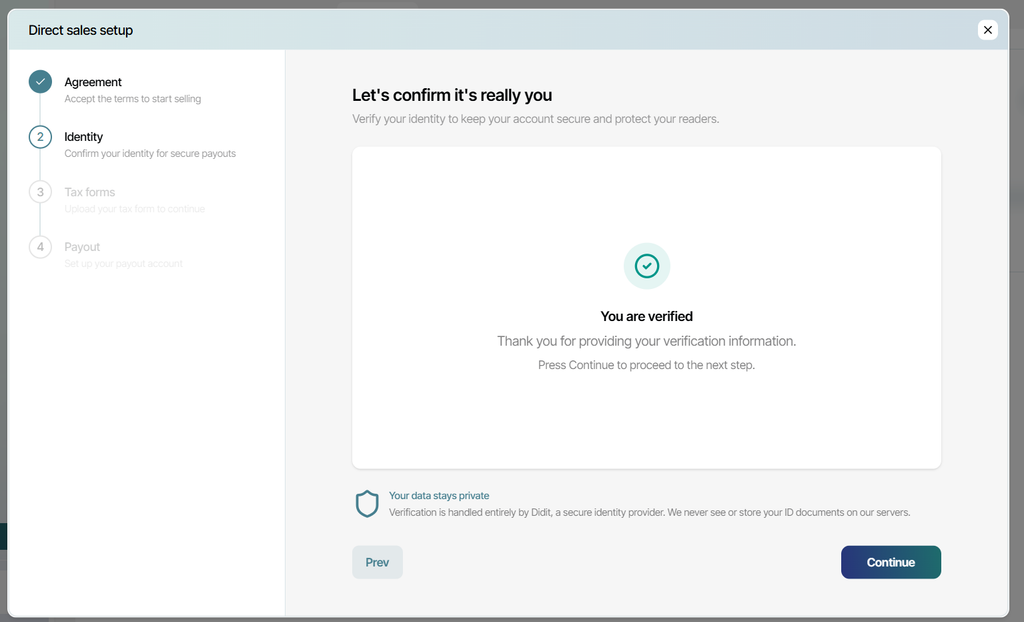Viewport: 1024px width, 622px height.
Task: Click 'Direct sales setup' dialog title
Action: pos(80,30)
